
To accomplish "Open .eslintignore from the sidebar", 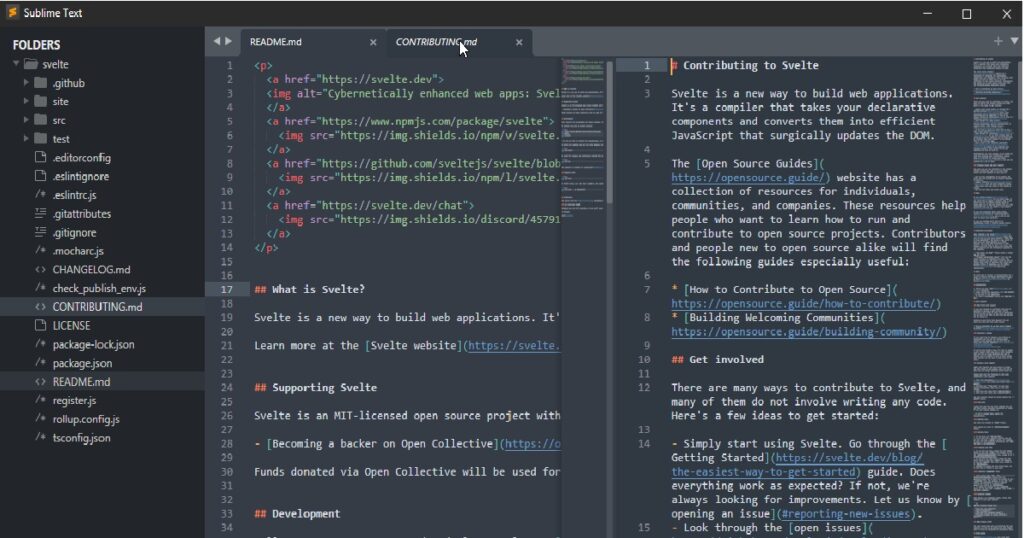I will 81,176.
